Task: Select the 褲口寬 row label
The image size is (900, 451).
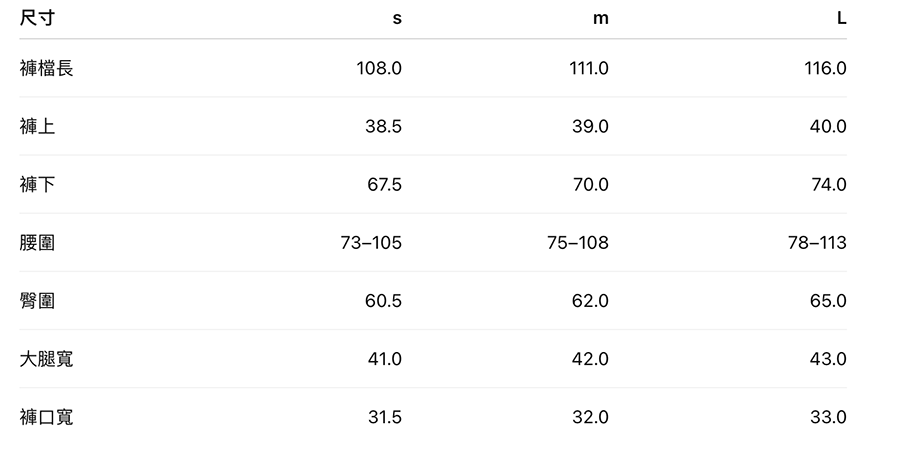Action: tap(47, 416)
